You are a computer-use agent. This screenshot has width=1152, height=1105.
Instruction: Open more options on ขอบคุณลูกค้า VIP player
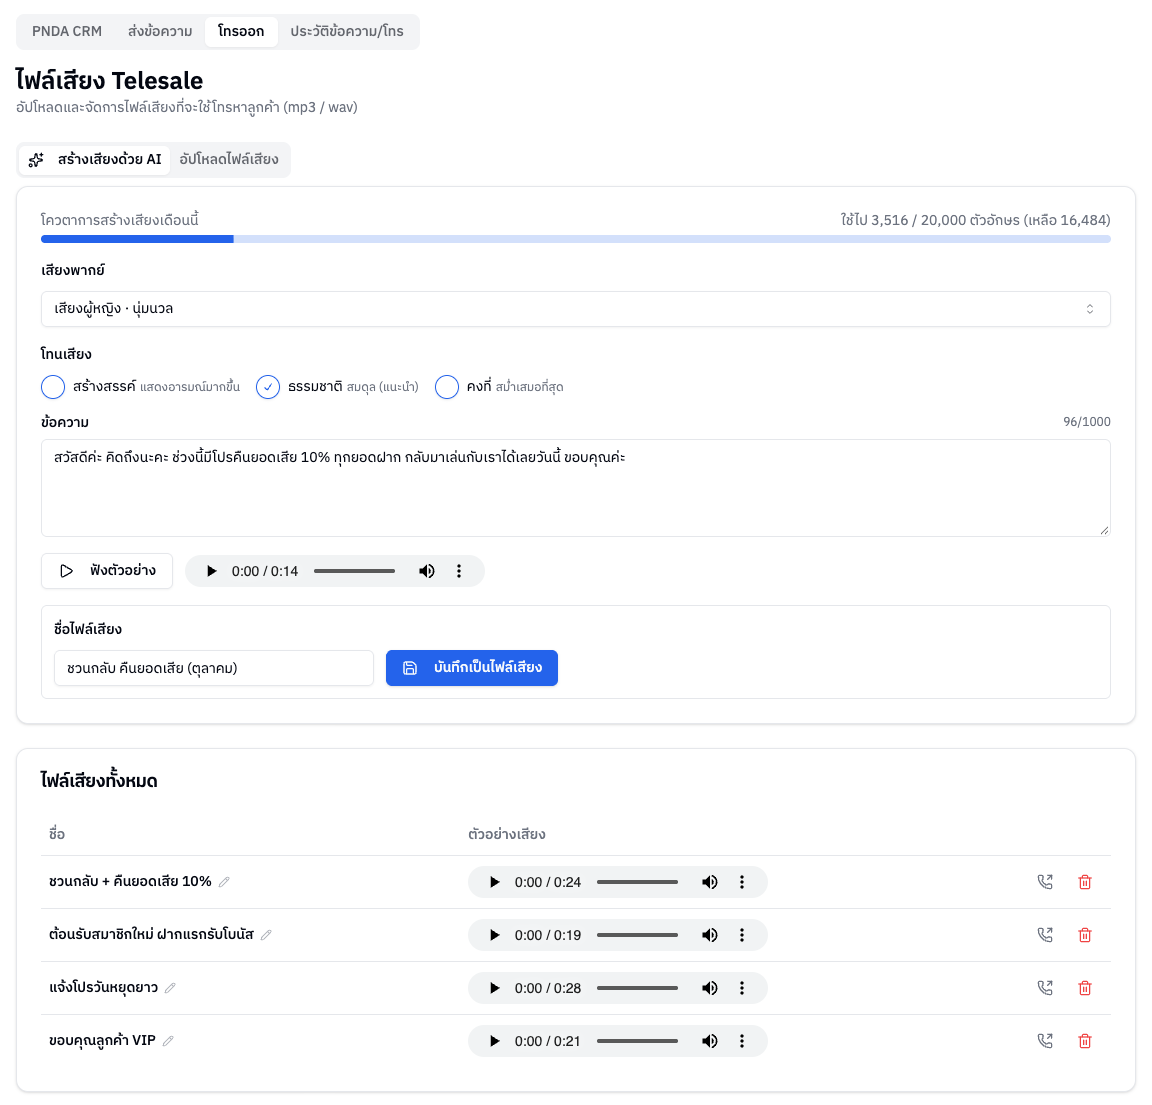click(742, 1040)
